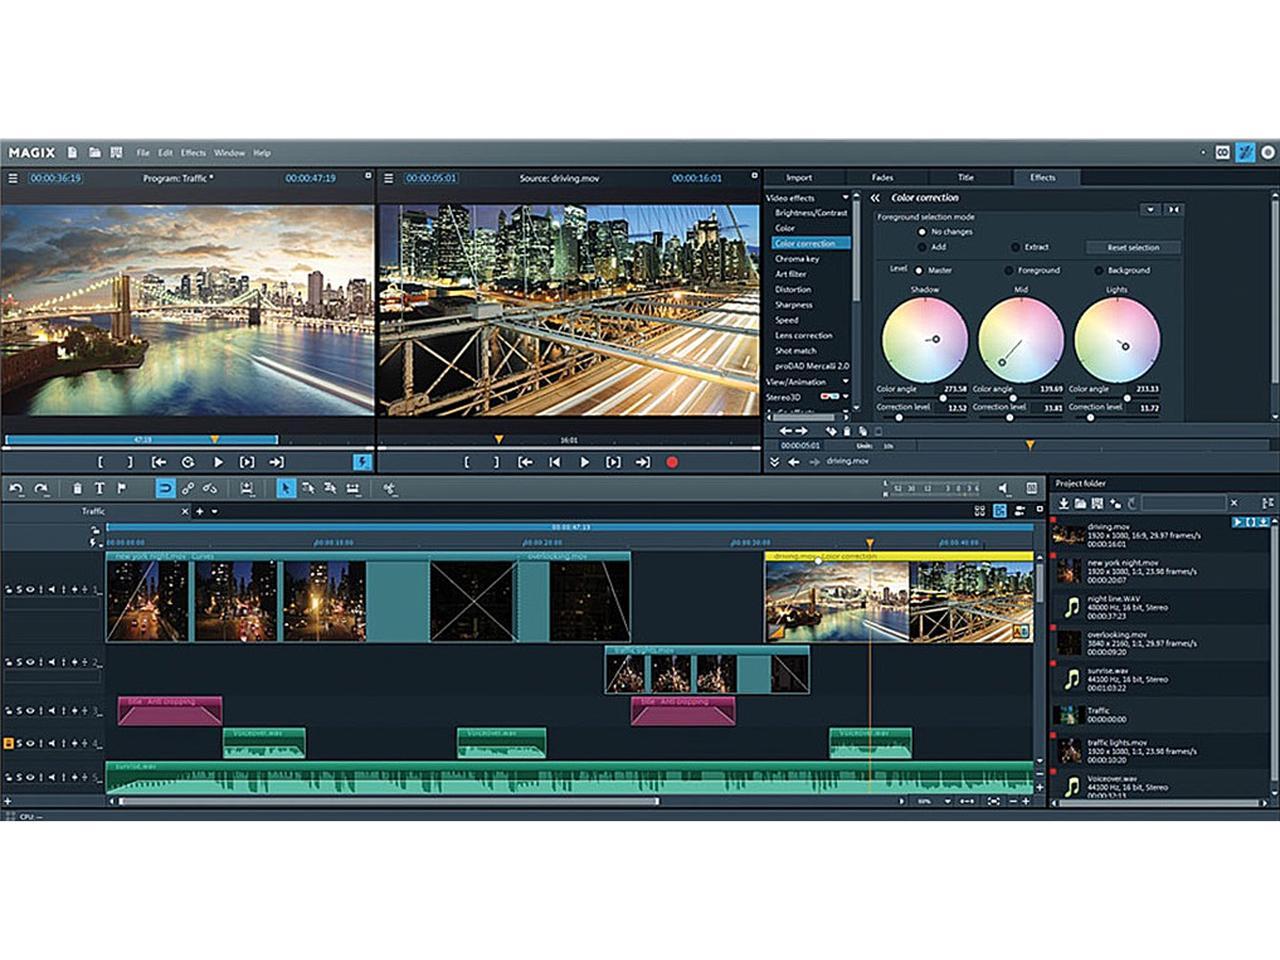
Task: Switch to the Fades tab
Action: click(x=882, y=178)
